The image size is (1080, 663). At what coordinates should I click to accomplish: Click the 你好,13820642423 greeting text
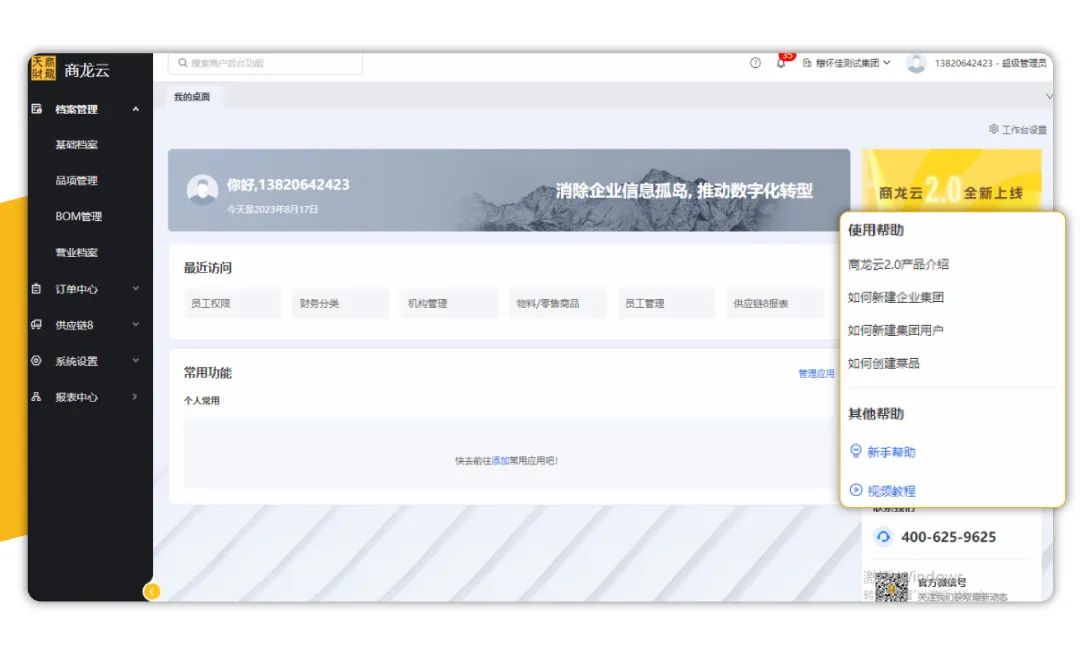[x=288, y=185]
